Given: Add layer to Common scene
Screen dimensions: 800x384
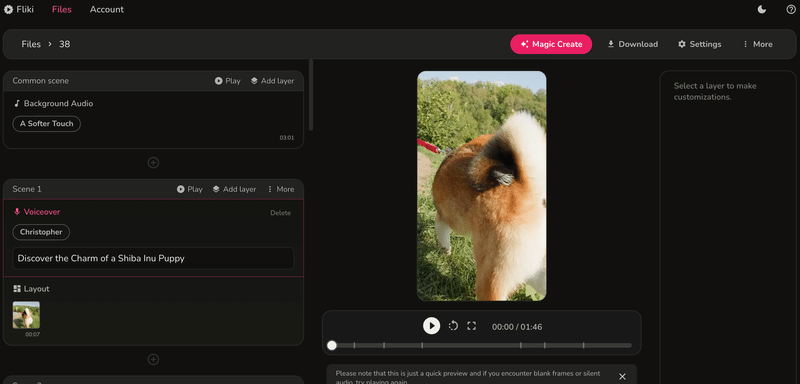Looking at the screenshot, I should coord(272,81).
